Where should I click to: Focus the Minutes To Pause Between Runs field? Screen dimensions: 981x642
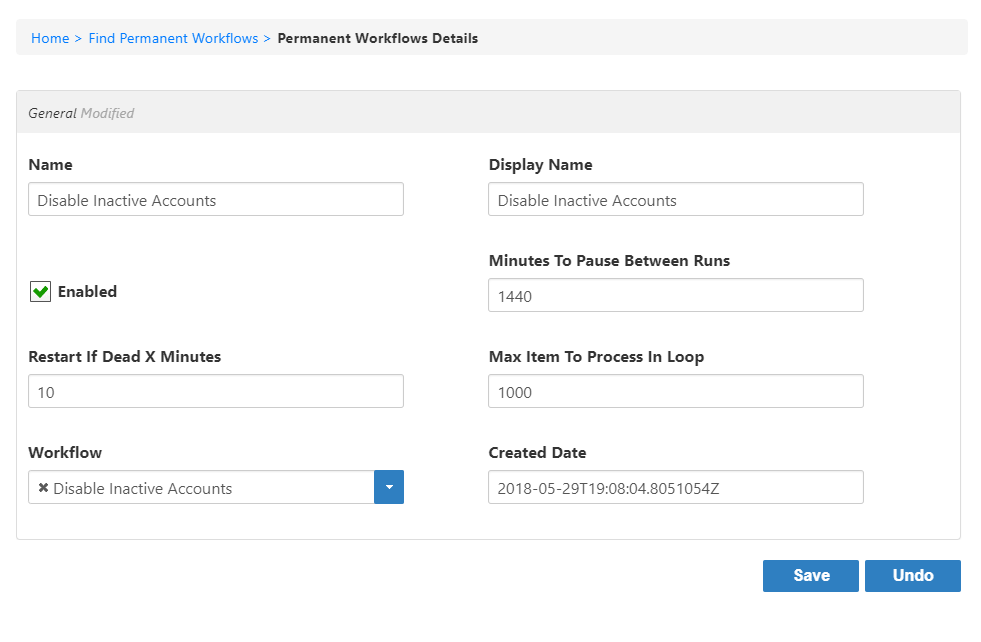tap(675, 295)
